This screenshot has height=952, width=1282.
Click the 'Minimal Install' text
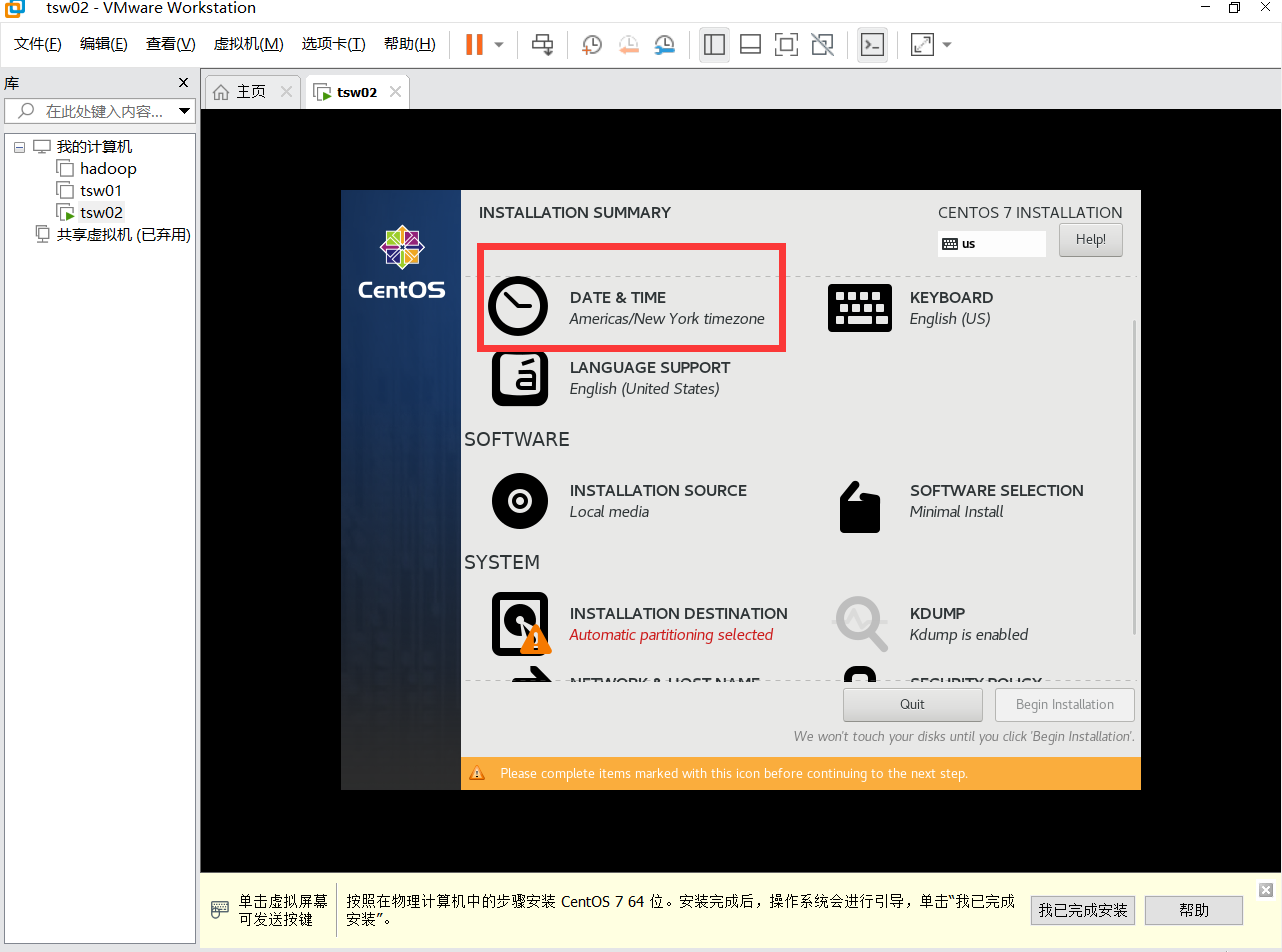point(956,512)
